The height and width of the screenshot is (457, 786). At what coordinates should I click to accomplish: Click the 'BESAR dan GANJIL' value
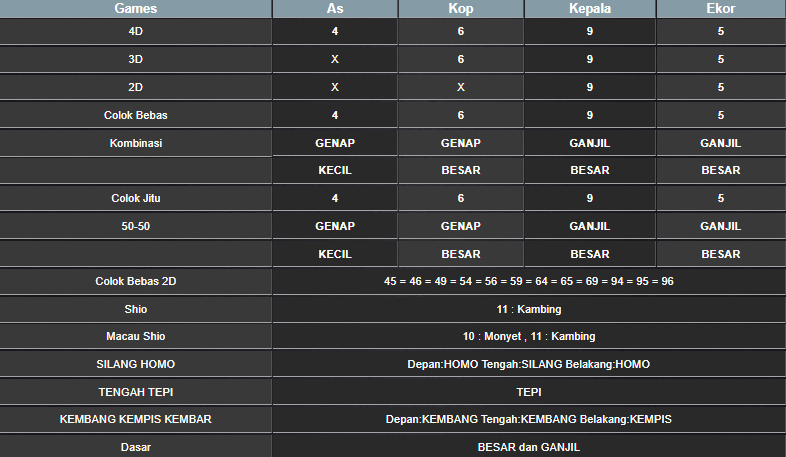tap(529, 447)
